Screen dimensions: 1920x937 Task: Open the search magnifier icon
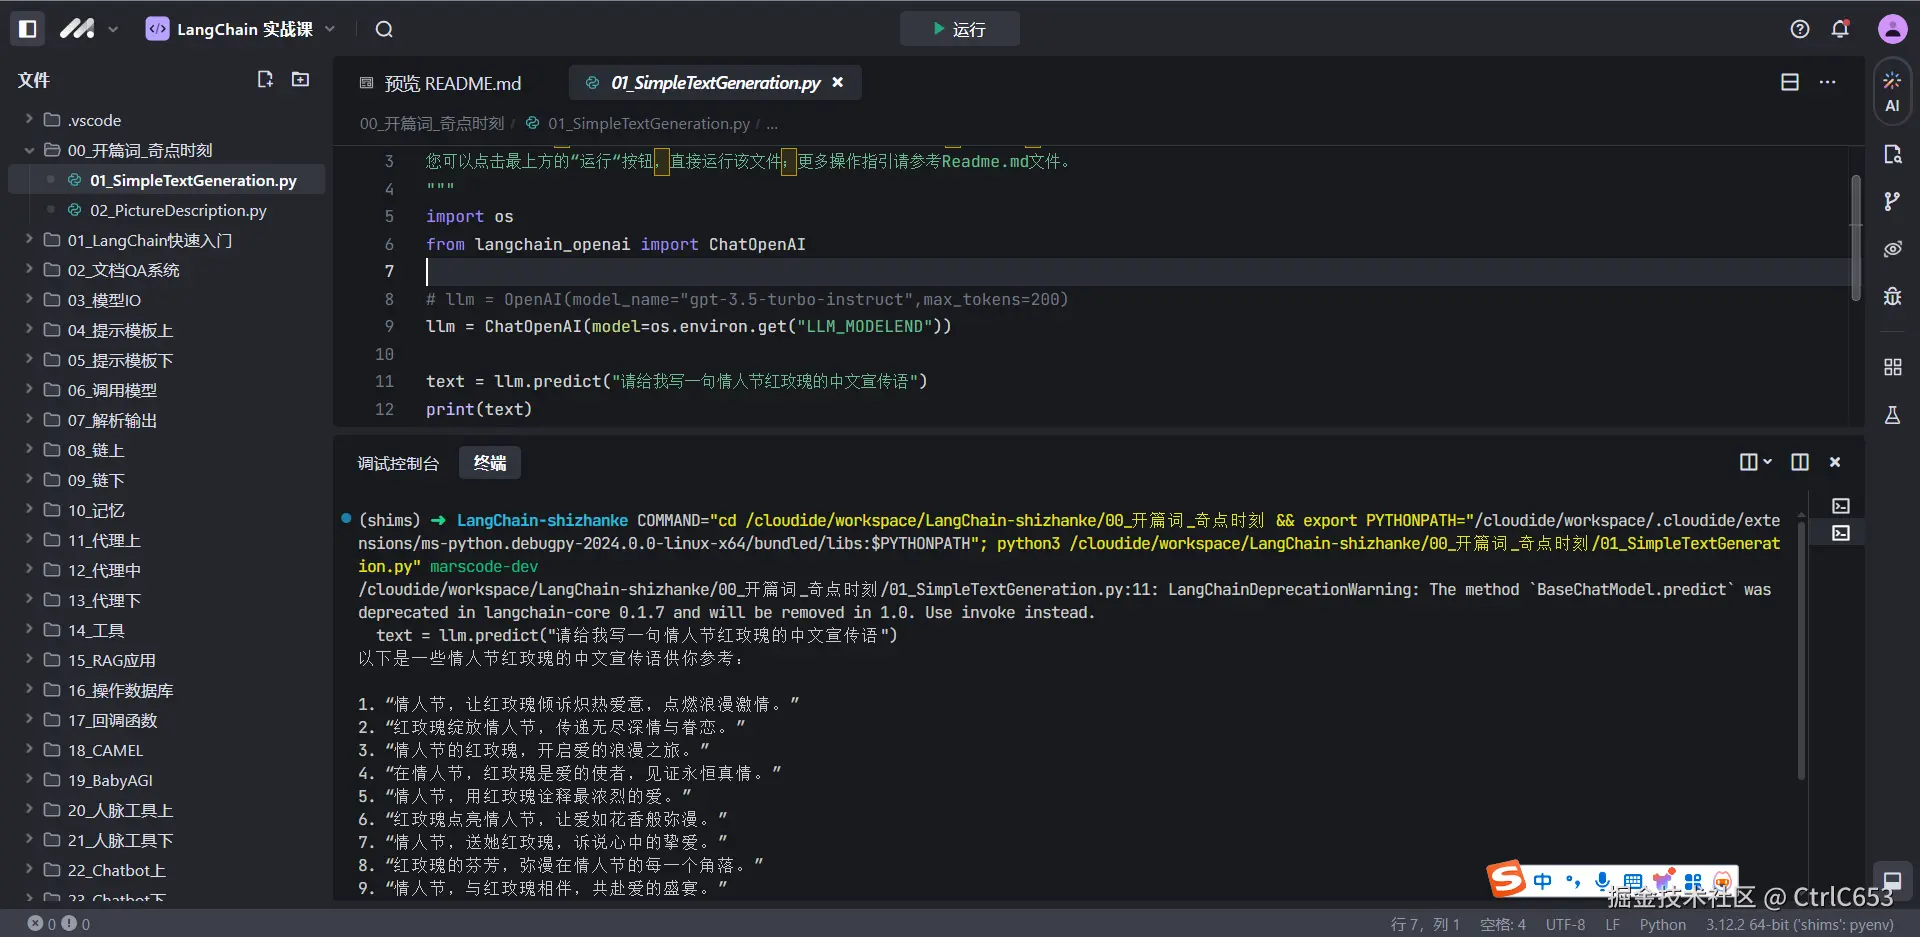384,29
